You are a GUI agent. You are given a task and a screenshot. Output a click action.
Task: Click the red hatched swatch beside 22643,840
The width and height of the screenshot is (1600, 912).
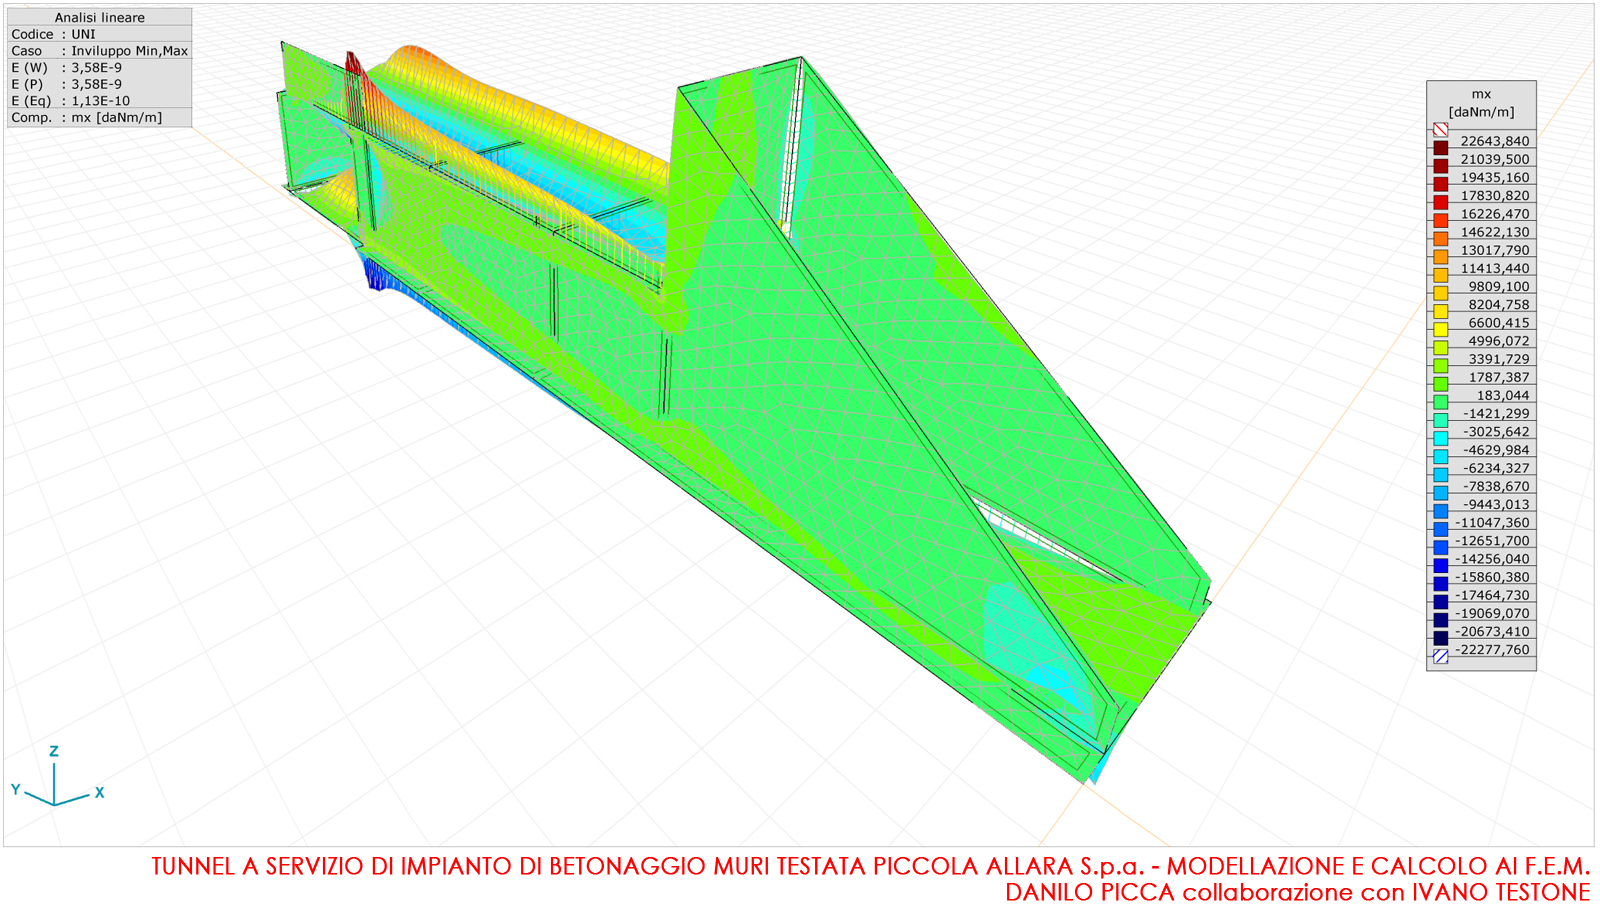(x=1440, y=130)
